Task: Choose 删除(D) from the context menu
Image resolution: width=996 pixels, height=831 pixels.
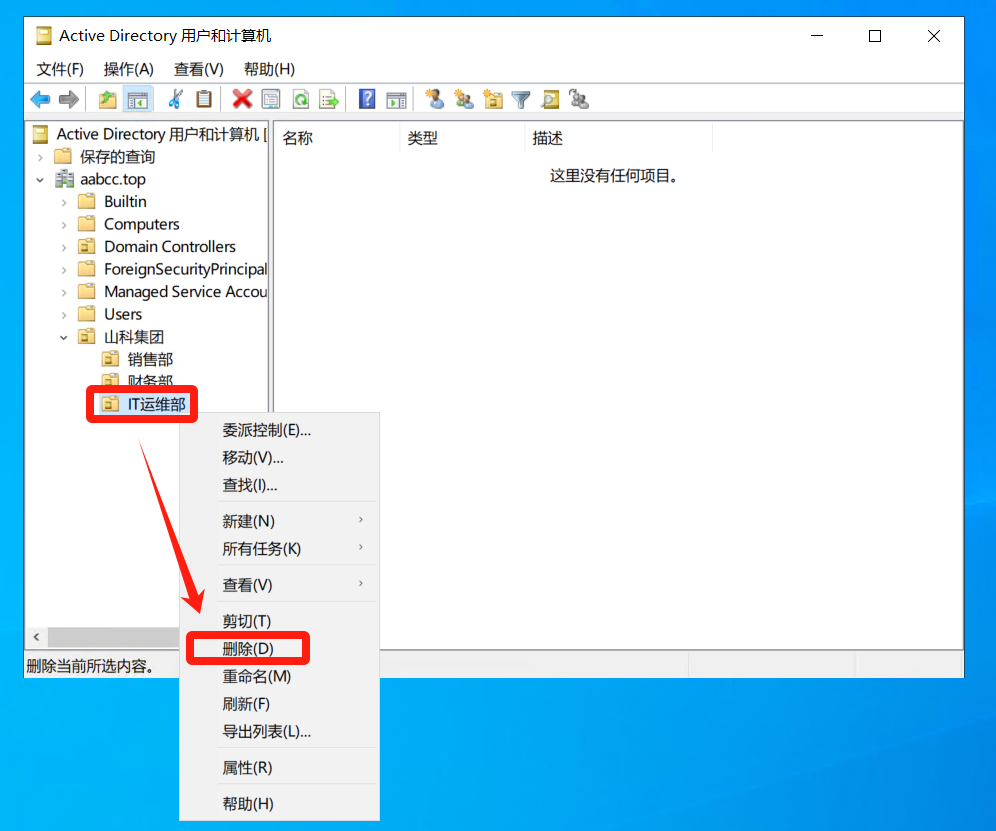Action: coord(248,648)
